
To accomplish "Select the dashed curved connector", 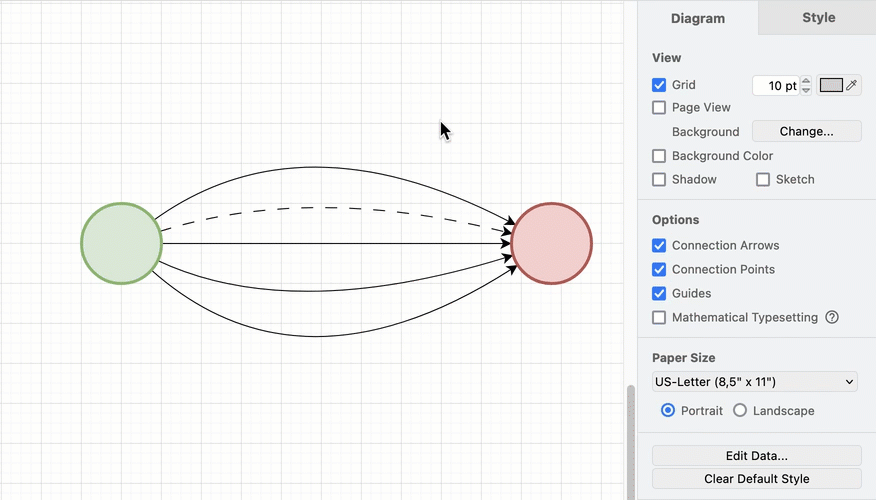I will click(330, 208).
